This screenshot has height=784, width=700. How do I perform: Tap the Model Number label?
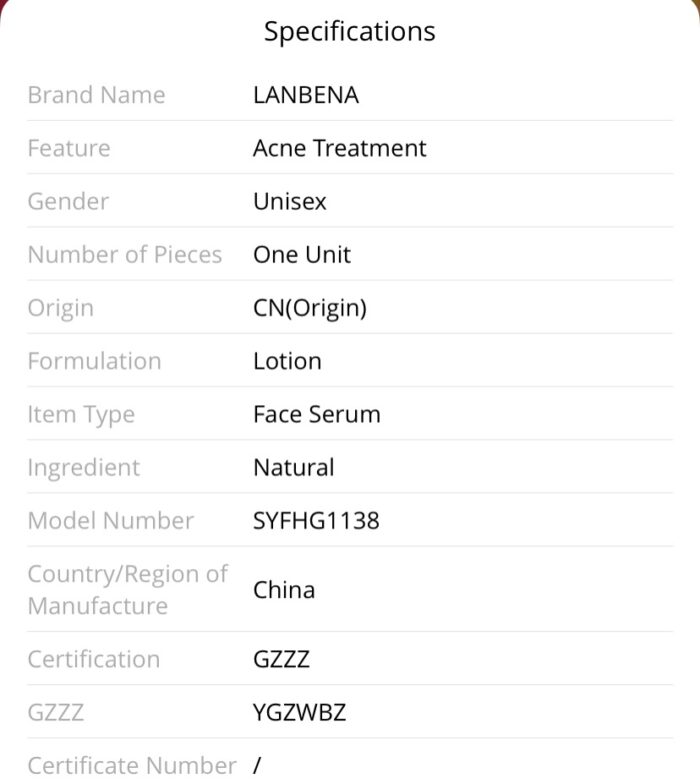click(x=111, y=521)
